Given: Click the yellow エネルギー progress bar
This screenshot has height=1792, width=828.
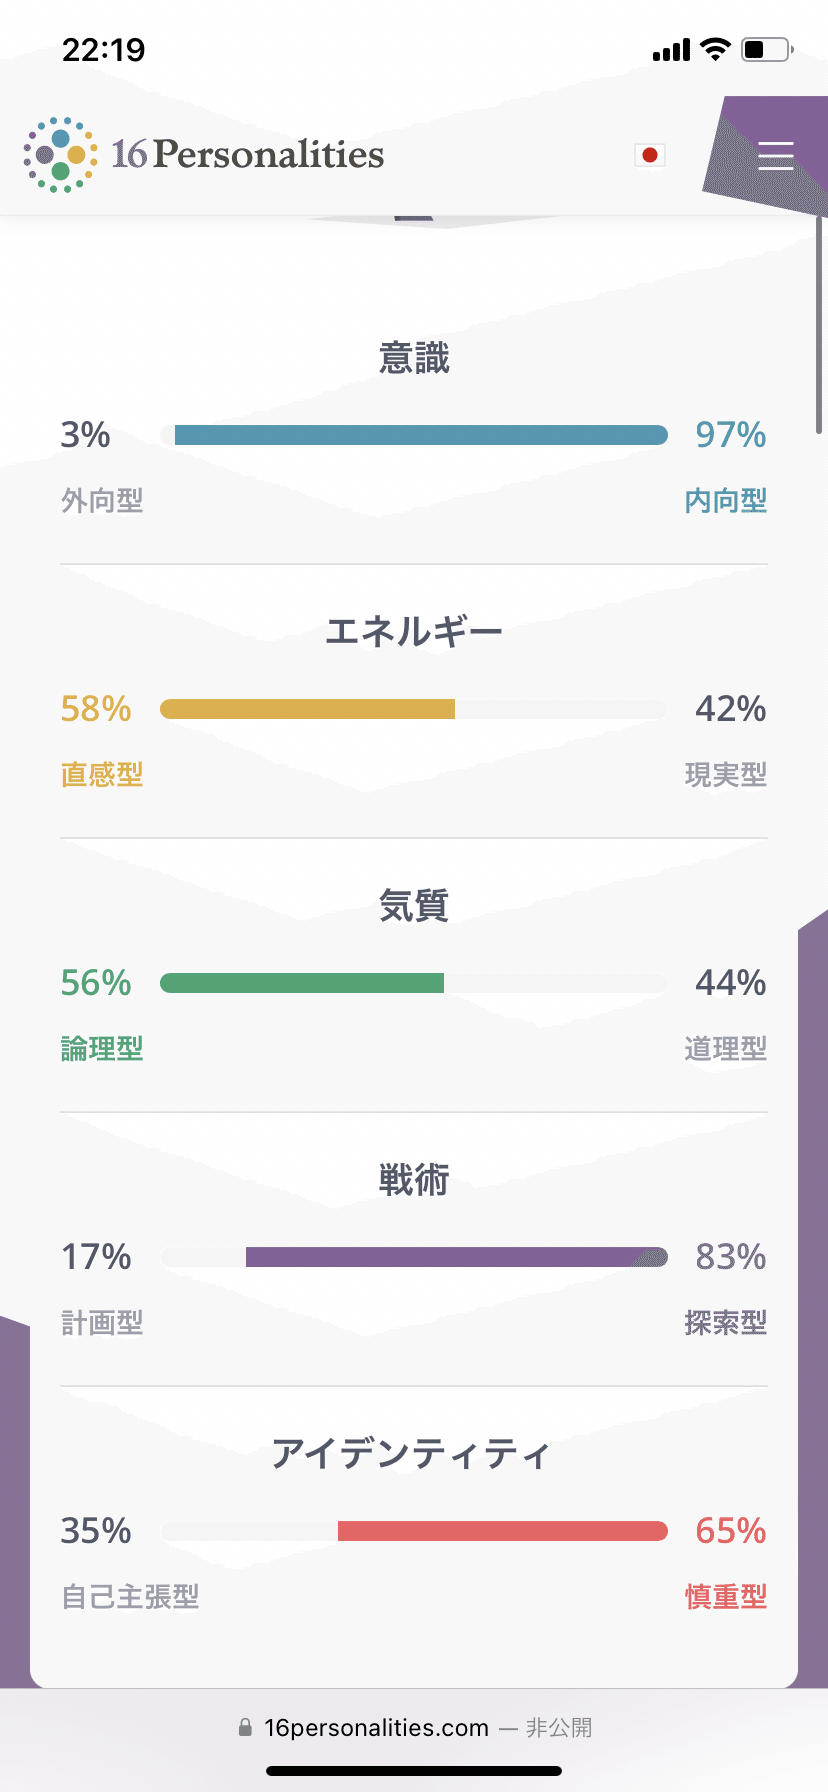Looking at the screenshot, I should [308, 709].
